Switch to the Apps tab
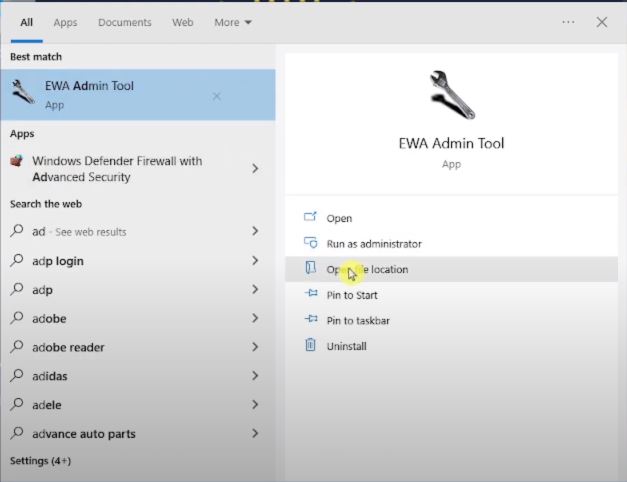 click(x=65, y=22)
